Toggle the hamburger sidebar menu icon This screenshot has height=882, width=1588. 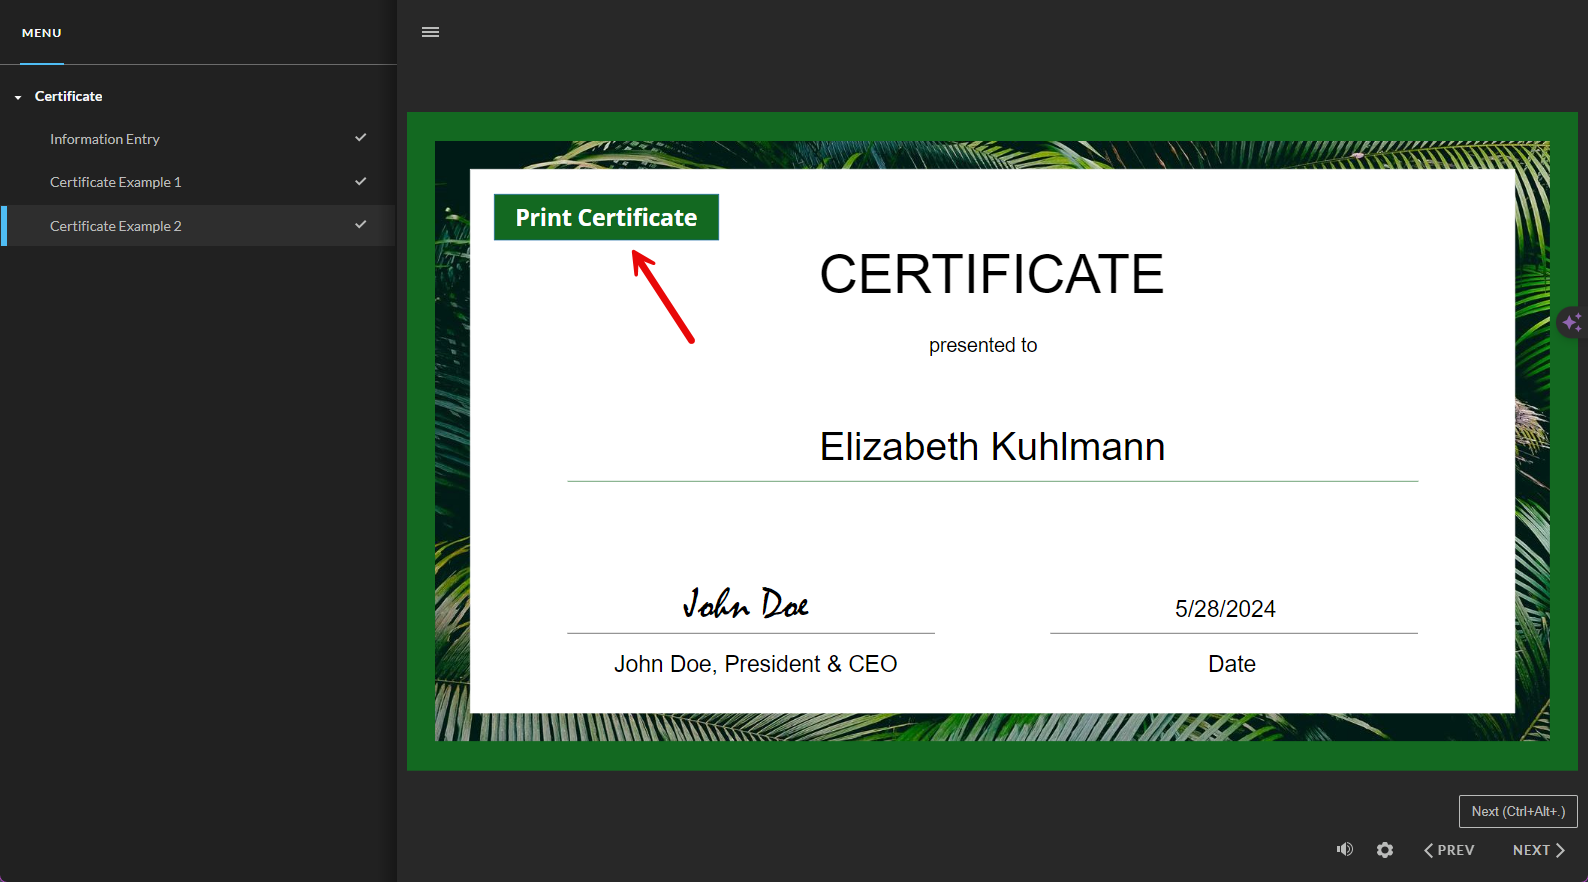430,32
